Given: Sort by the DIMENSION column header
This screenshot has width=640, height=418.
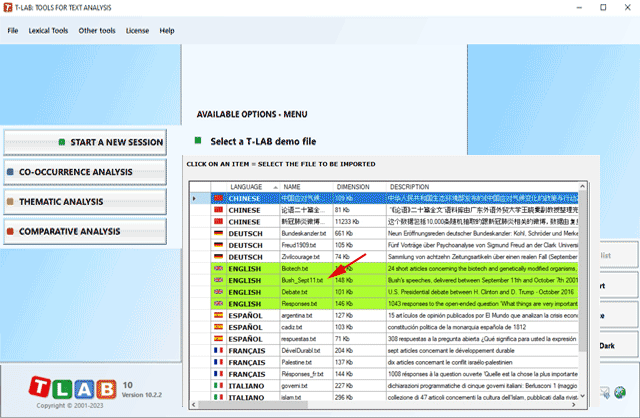Looking at the screenshot, I should [x=359, y=187].
